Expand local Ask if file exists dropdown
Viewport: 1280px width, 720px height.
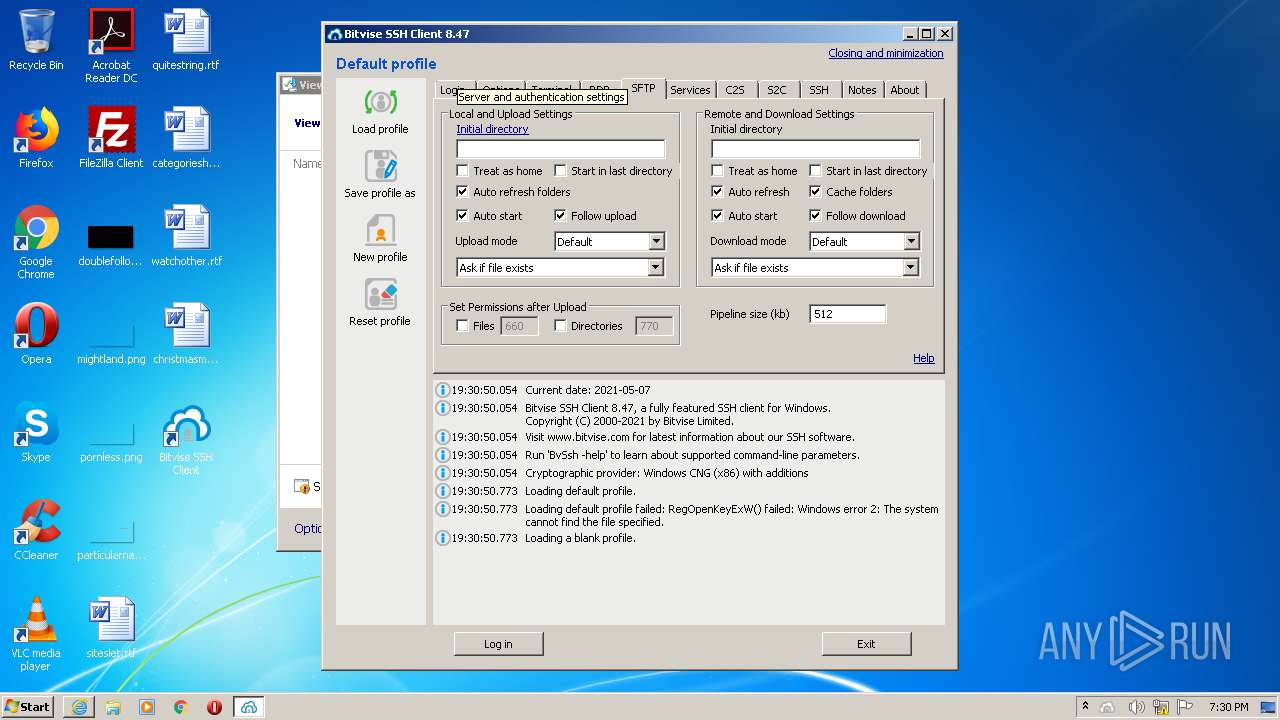[x=560, y=268]
